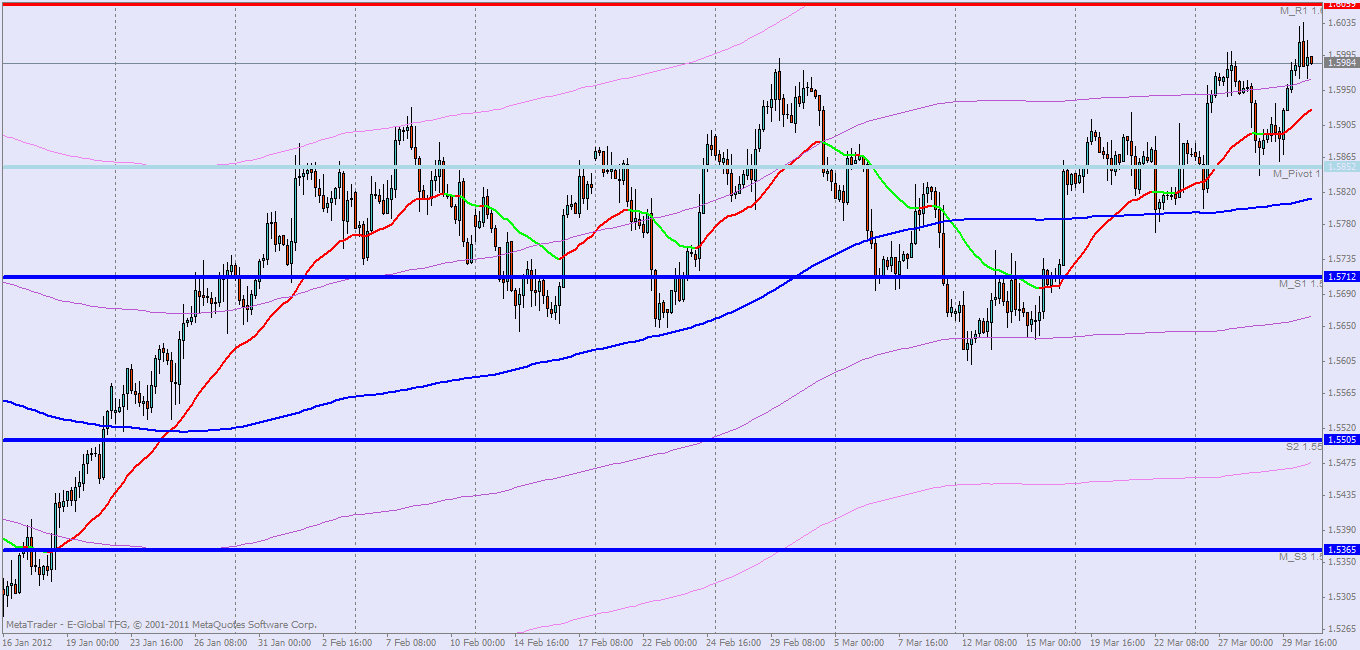The image size is (1360, 650).
Task: Select the thick blue S2 support line
Action: [x=660, y=439]
